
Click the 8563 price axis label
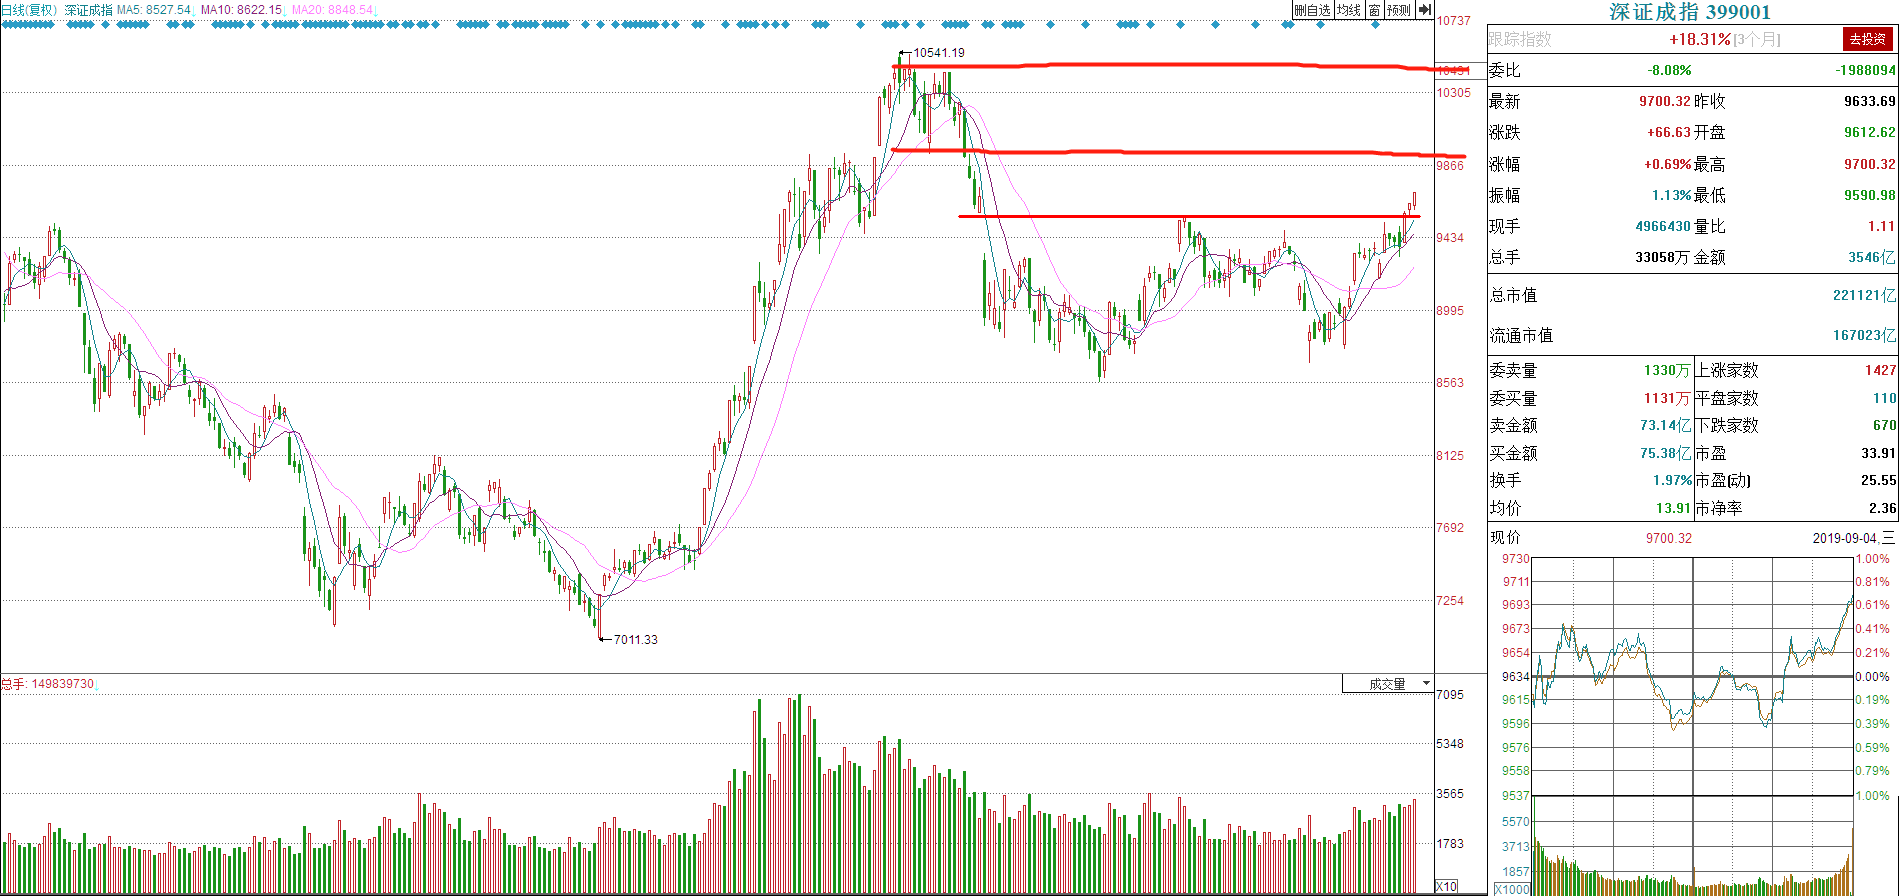pos(1450,382)
